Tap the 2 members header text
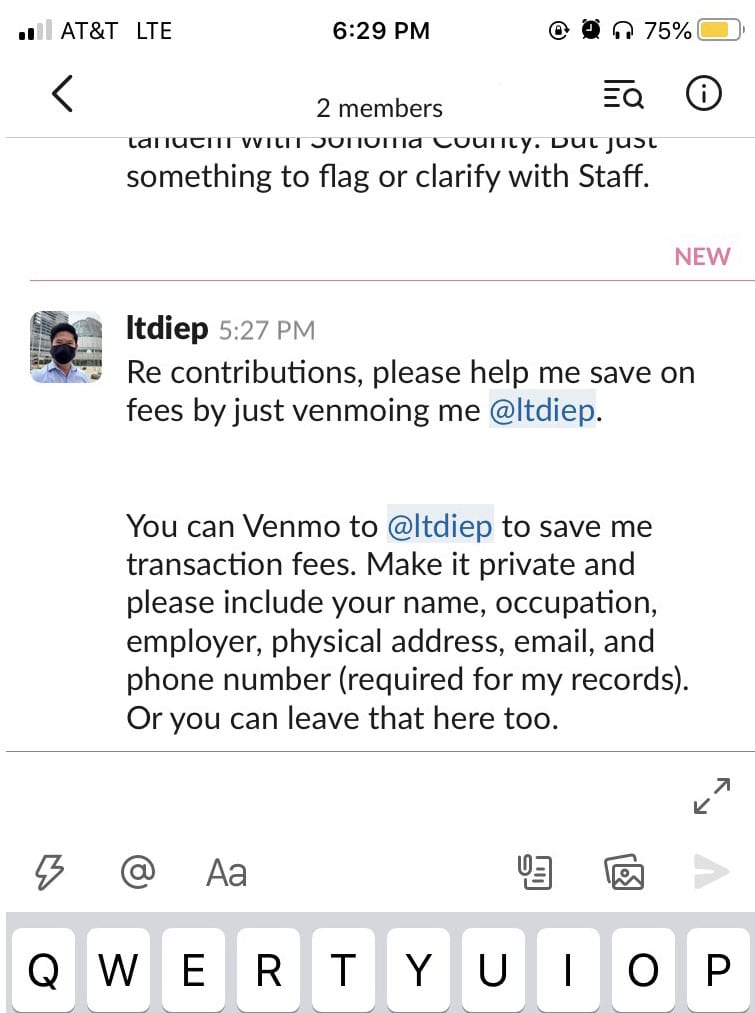 (379, 108)
